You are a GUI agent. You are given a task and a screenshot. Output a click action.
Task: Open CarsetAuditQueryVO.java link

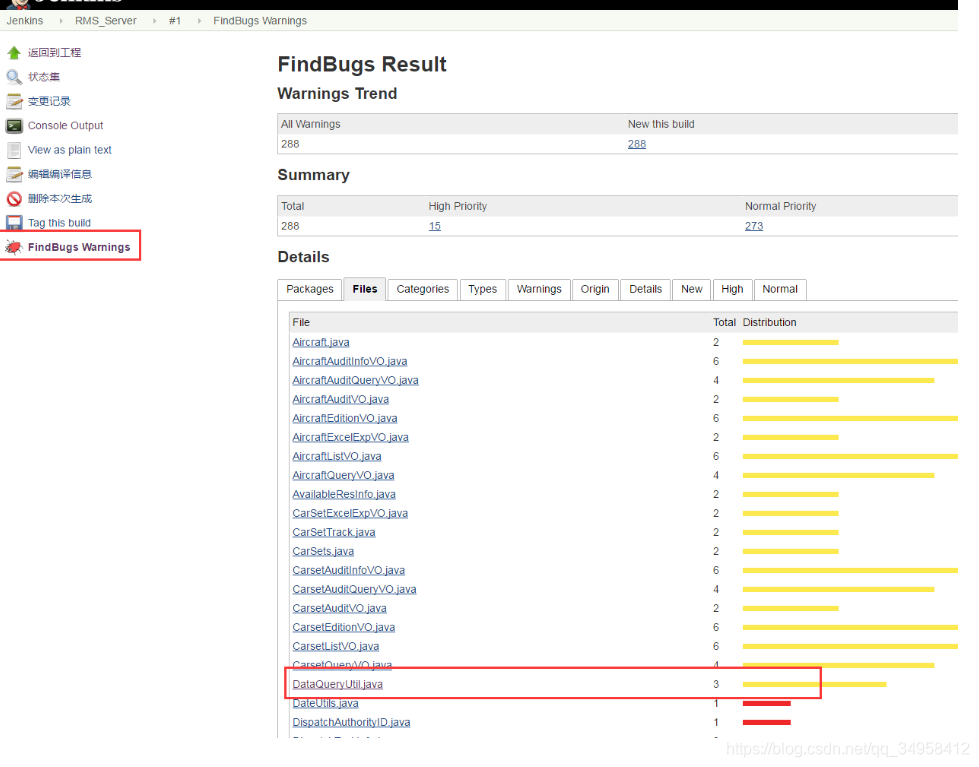click(x=354, y=589)
